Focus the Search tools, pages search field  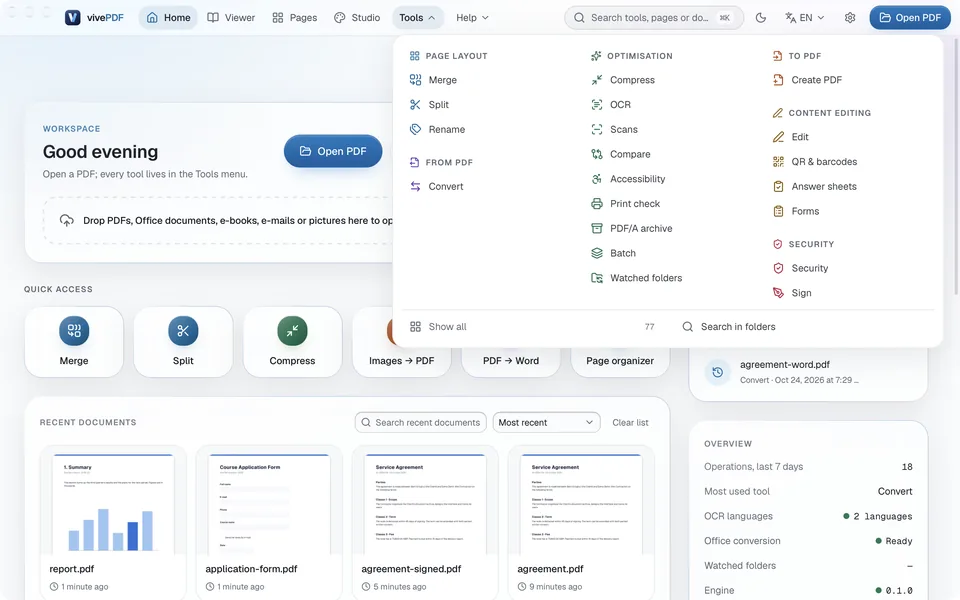653,18
